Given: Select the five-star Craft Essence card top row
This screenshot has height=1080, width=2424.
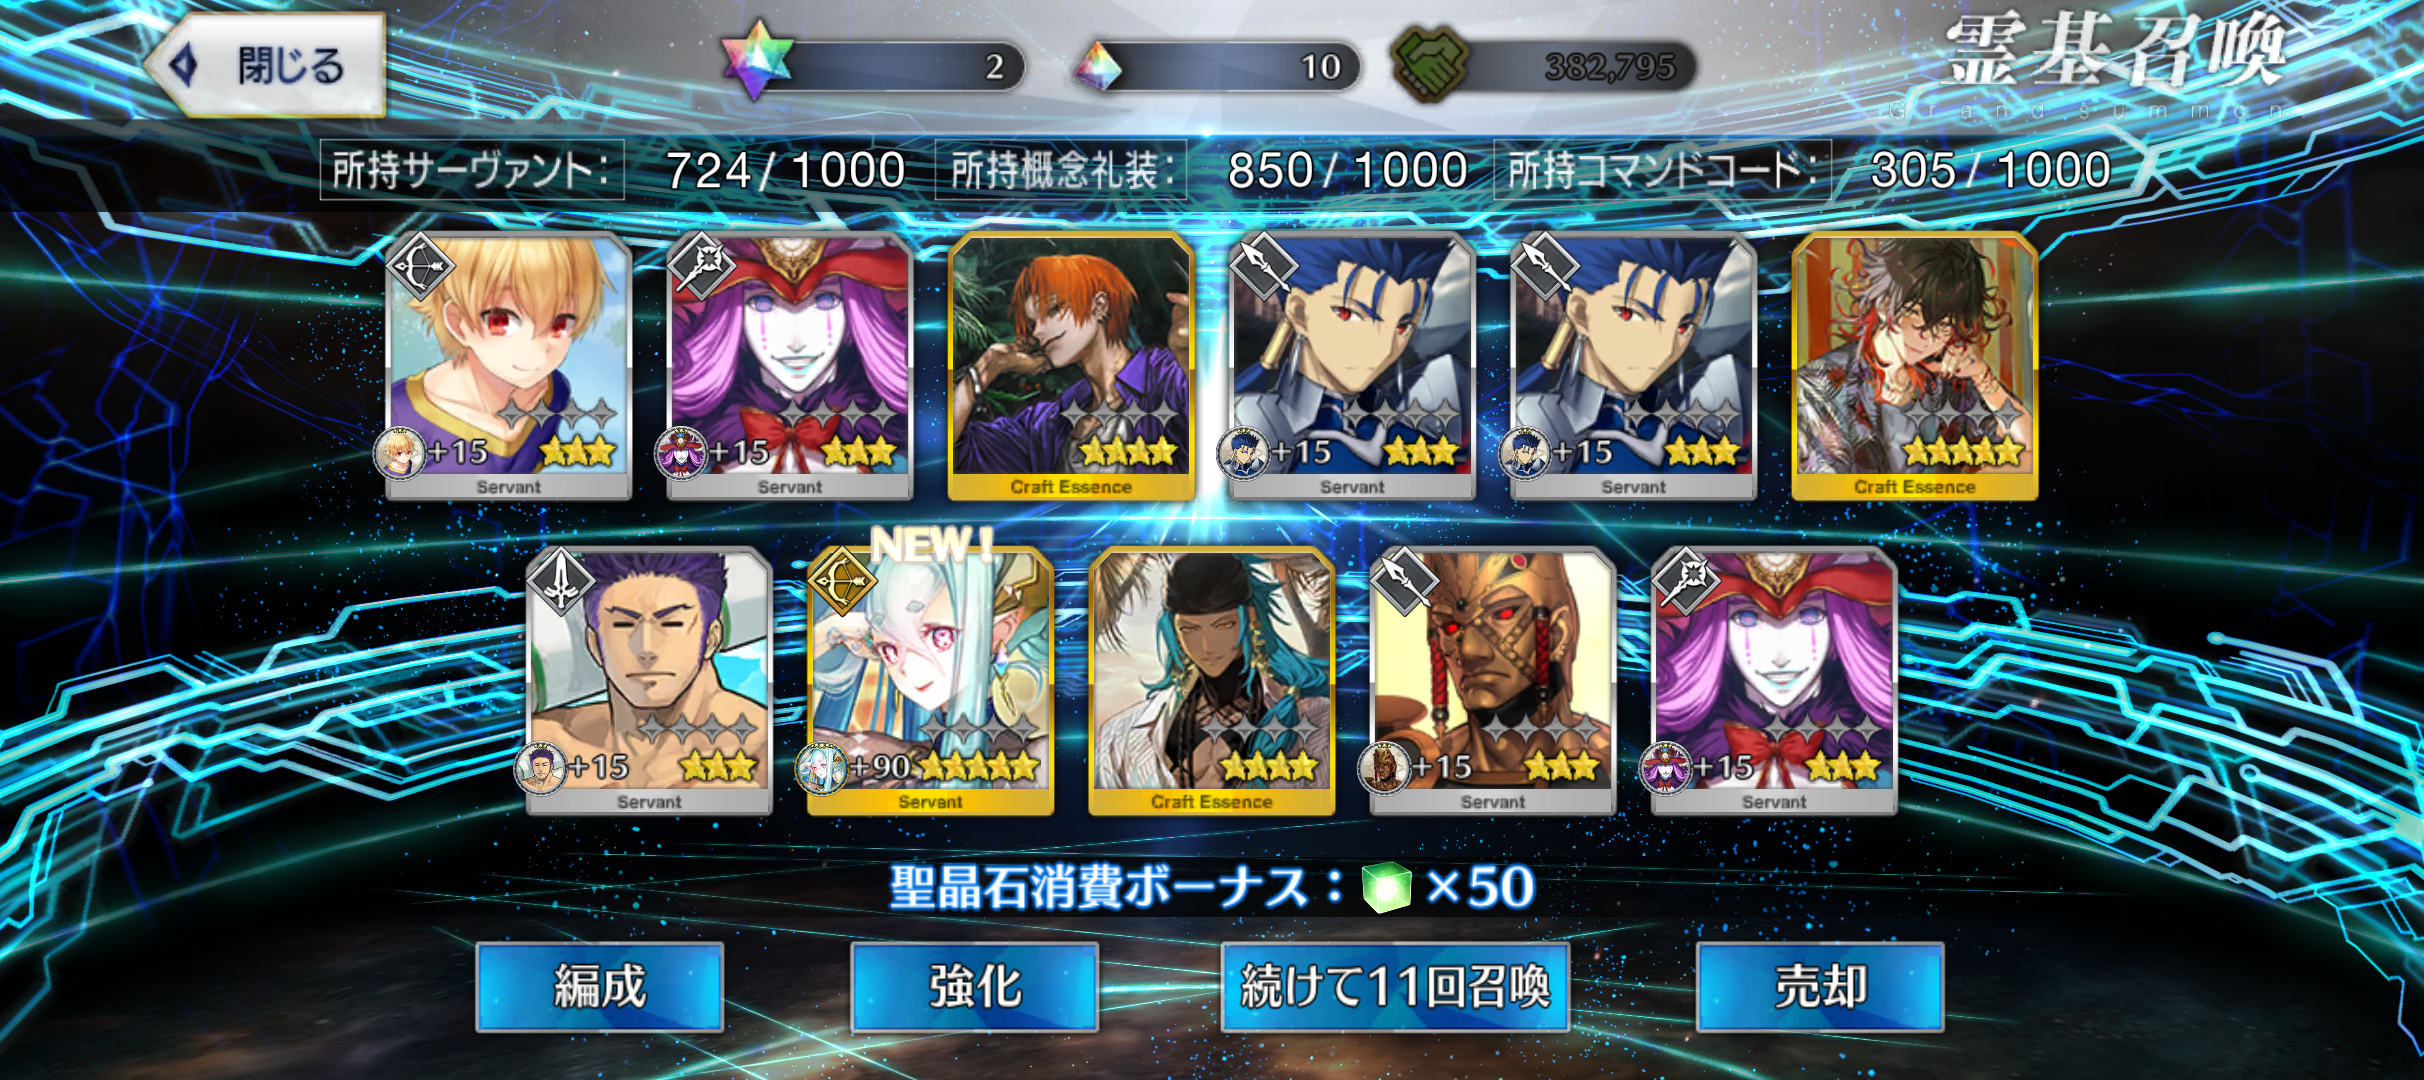Looking at the screenshot, I should pos(1915,366).
